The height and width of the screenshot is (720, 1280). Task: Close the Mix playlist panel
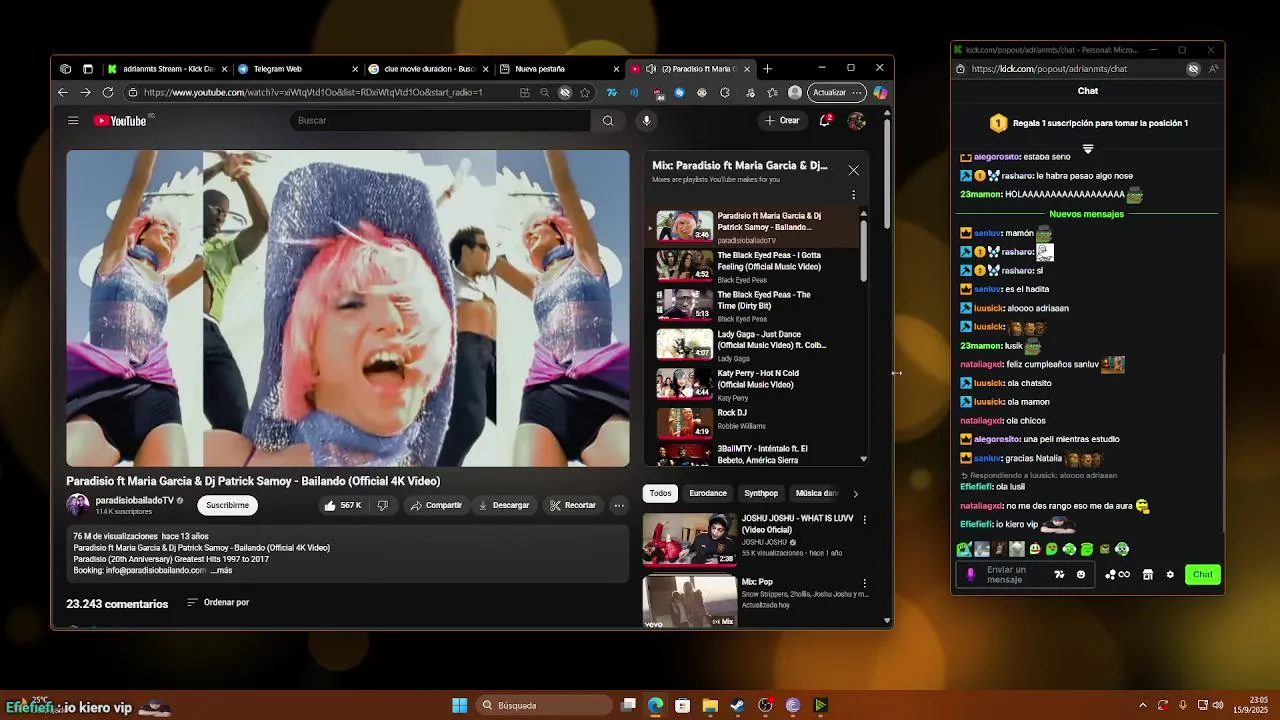click(853, 170)
